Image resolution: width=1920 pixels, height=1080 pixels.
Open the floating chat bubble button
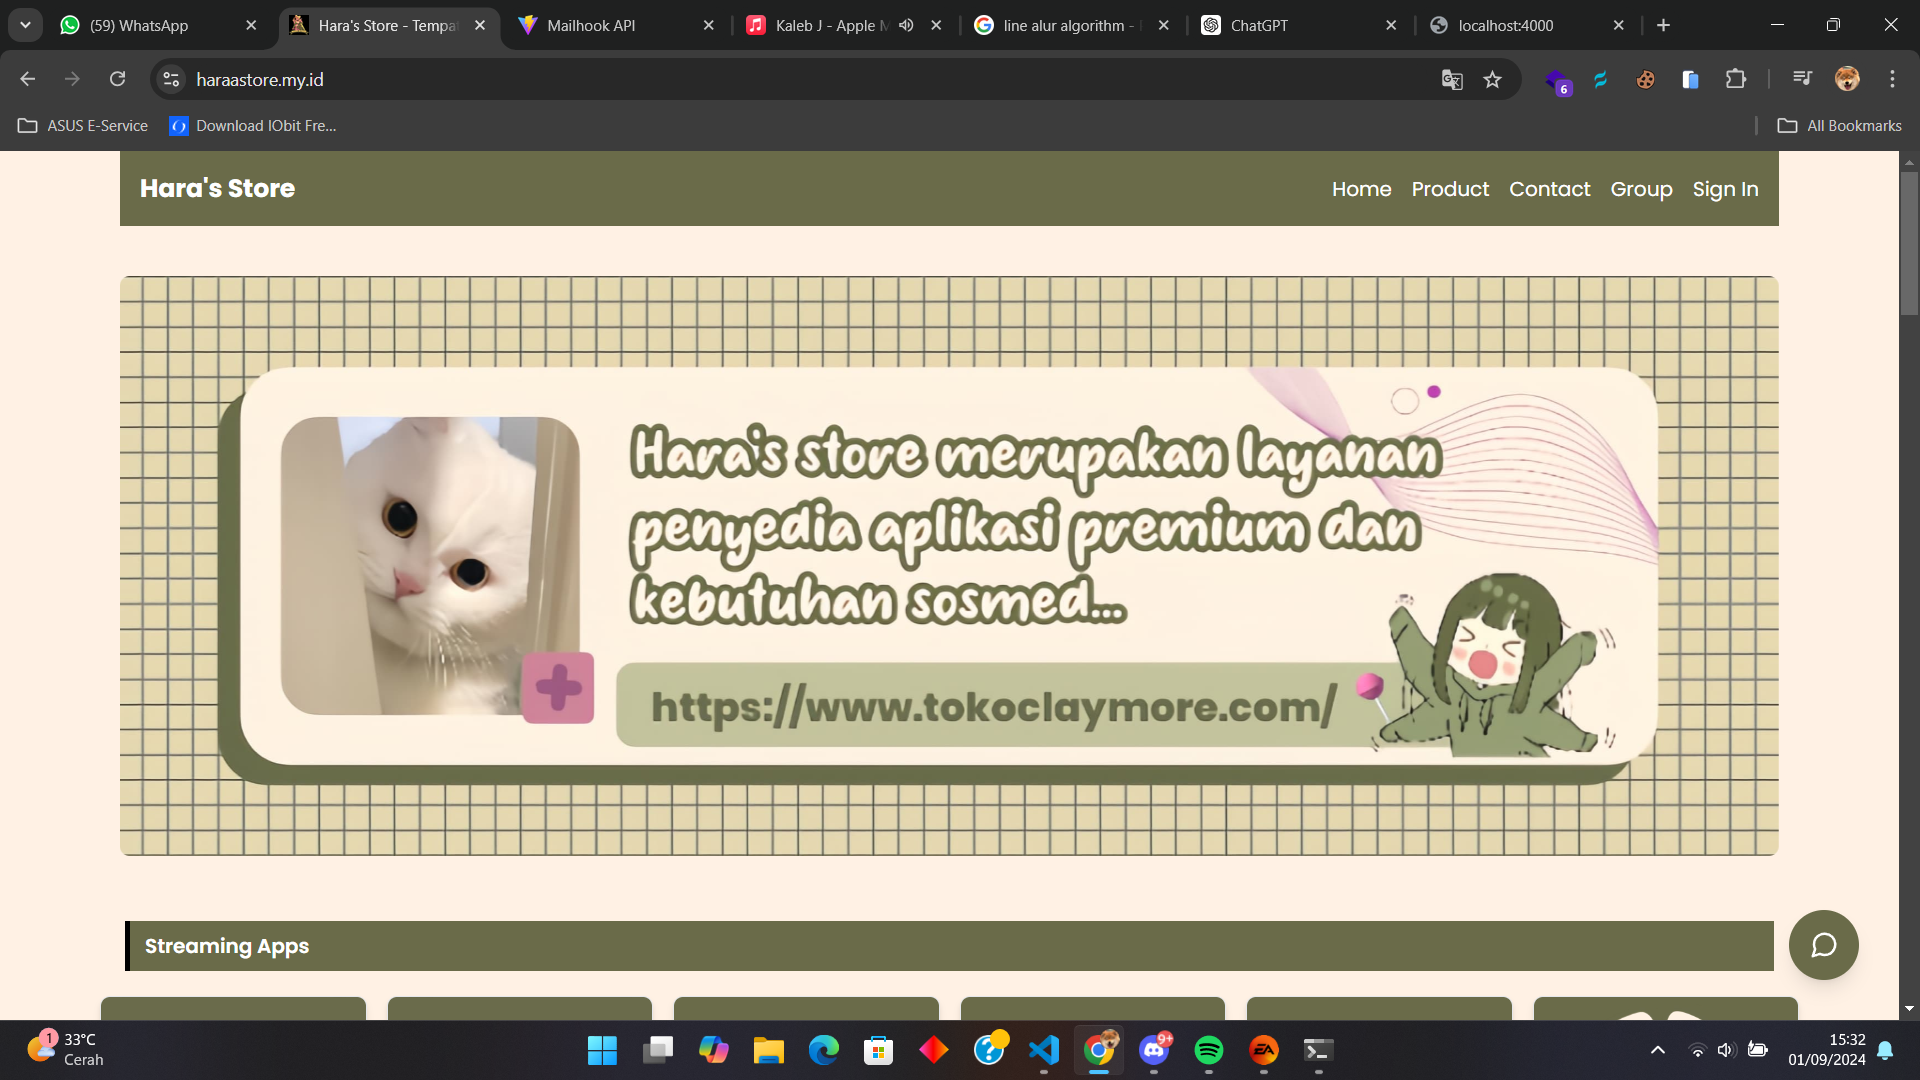tap(1823, 945)
